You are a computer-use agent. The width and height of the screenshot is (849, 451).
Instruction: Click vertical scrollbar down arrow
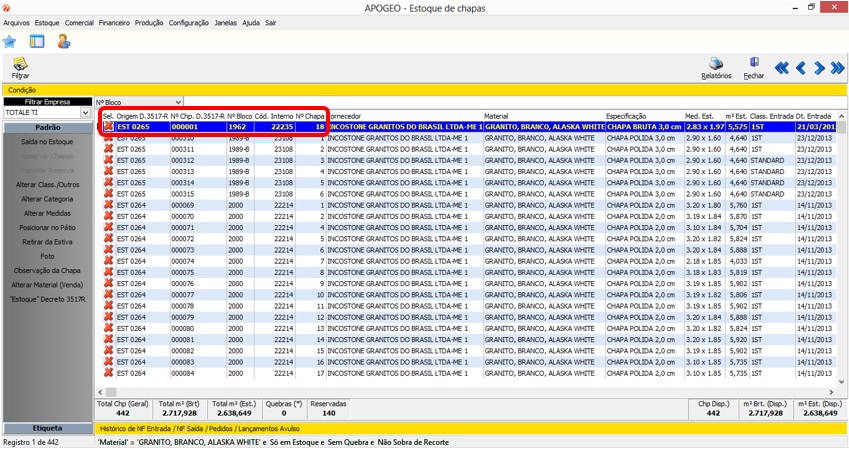point(841,382)
